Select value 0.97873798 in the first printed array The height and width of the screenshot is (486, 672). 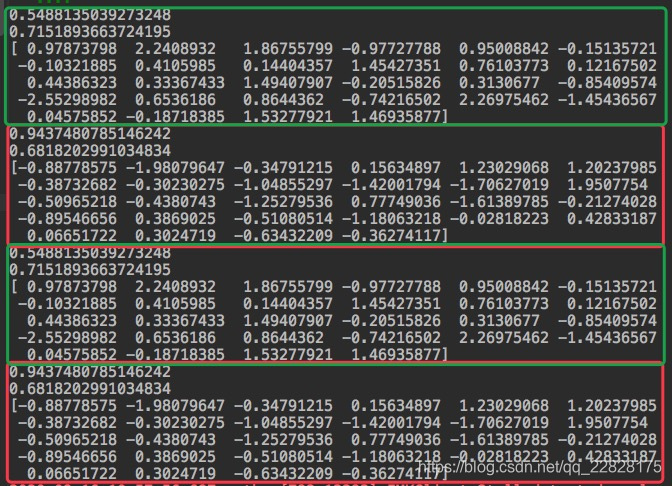[72, 48]
